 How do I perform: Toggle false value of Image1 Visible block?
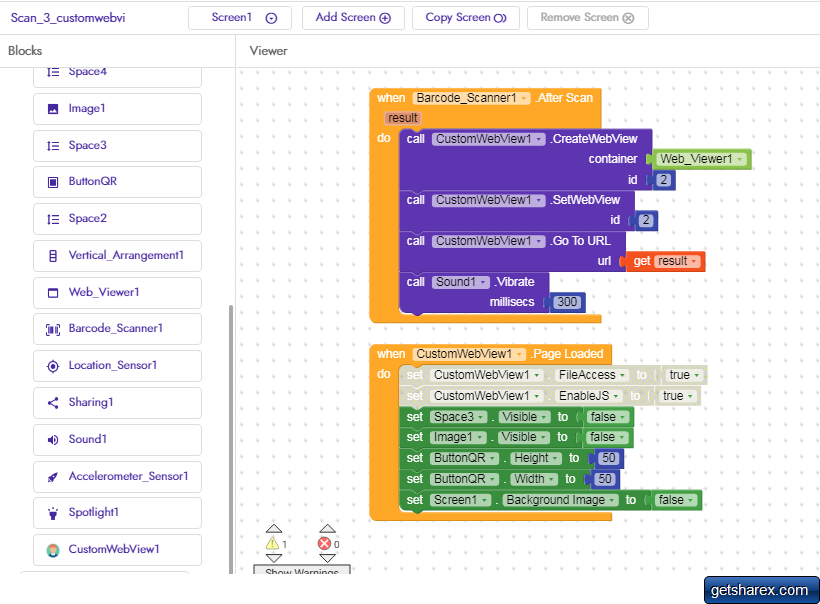click(608, 437)
